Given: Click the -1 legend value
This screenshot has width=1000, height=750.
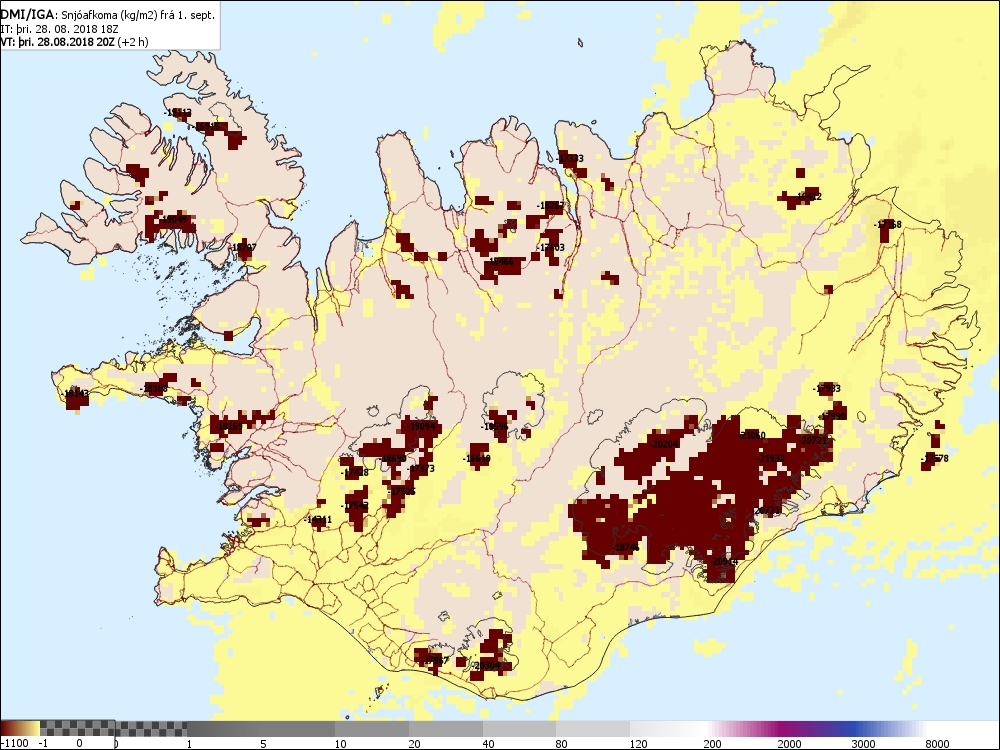Looking at the screenshot, I should coord(43,743).
